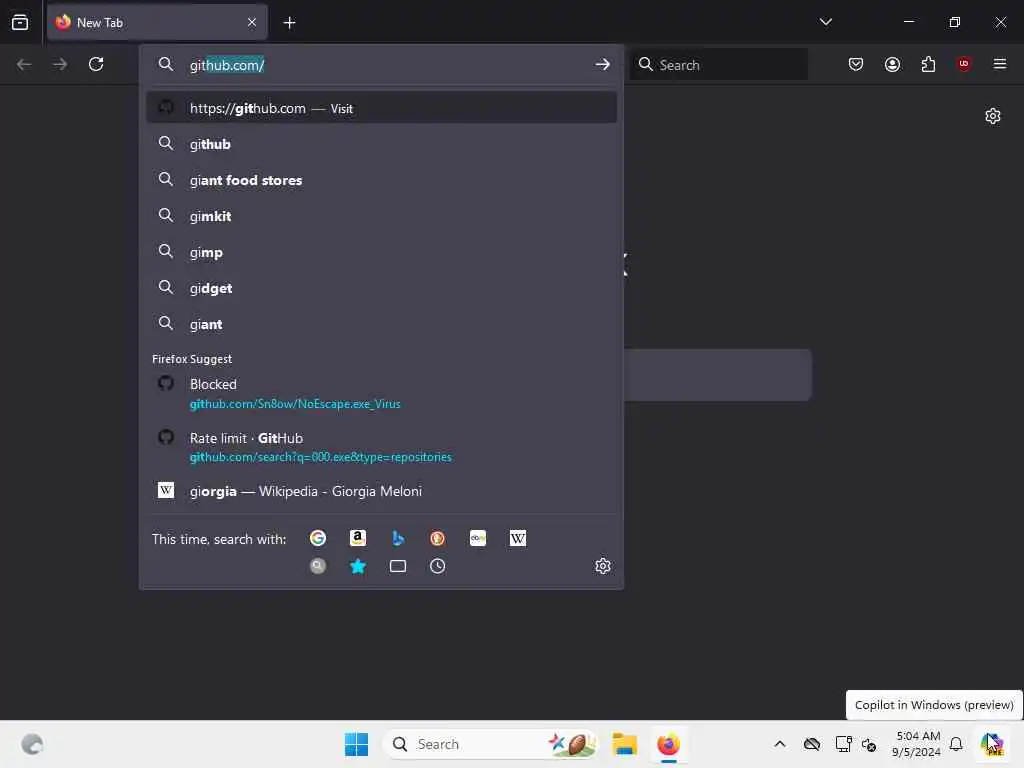Open New Tab personalize gear

tap(993, 116)
